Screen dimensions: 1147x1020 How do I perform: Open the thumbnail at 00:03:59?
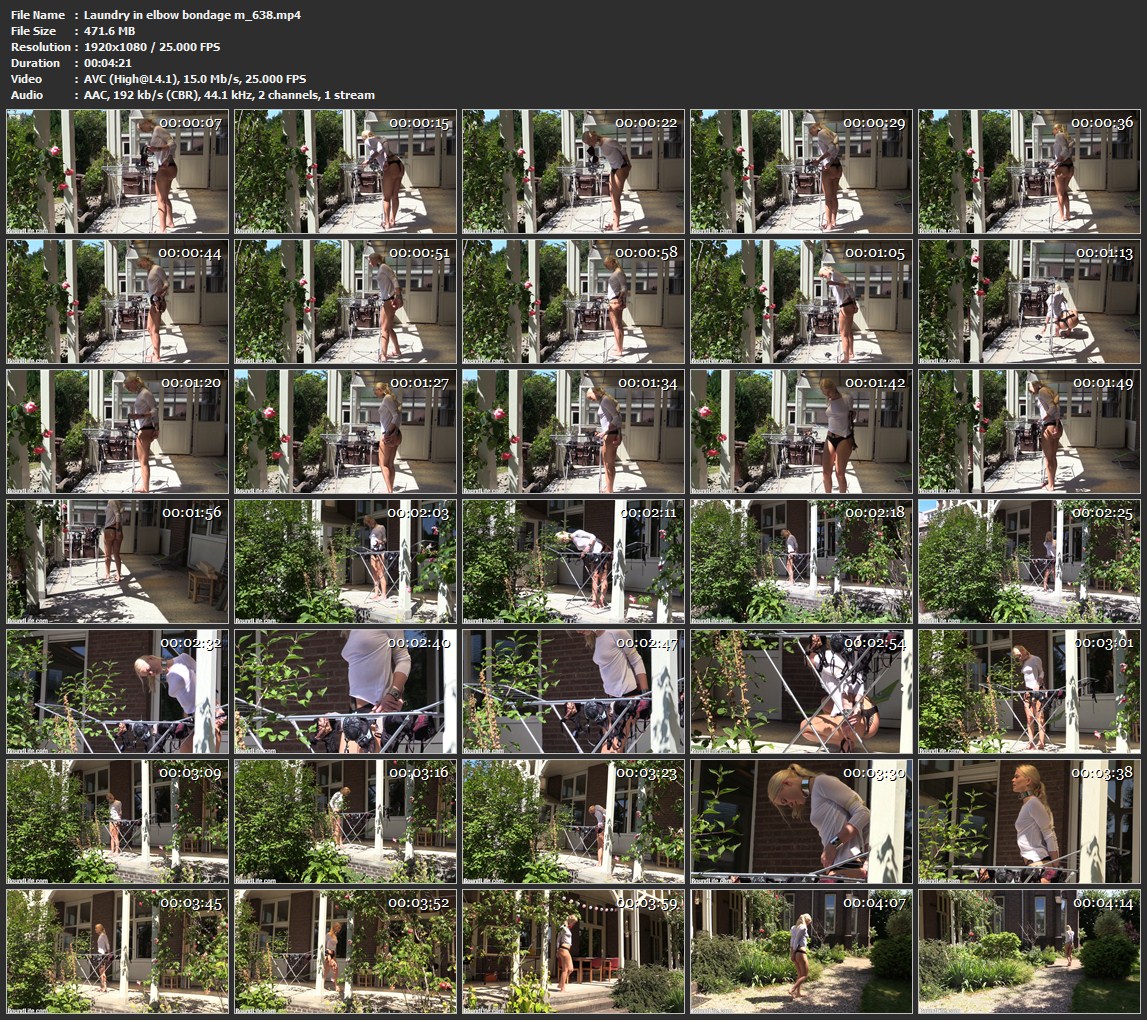(x=573, y=952)
